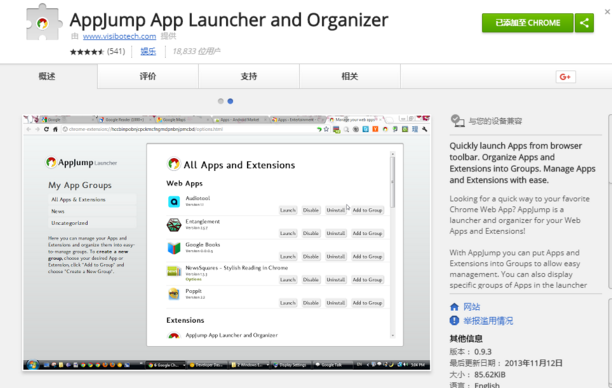Switch to the 相关 tab
This screenshot has height=388, width=612.
click(350, 76)
